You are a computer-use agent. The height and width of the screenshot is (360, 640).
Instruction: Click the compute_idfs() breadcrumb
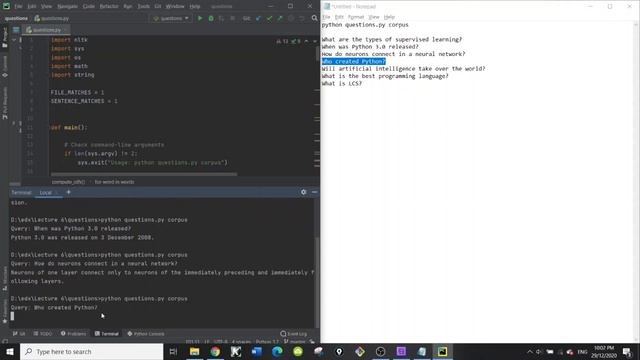pyautogui.click(x=68, y=182)
